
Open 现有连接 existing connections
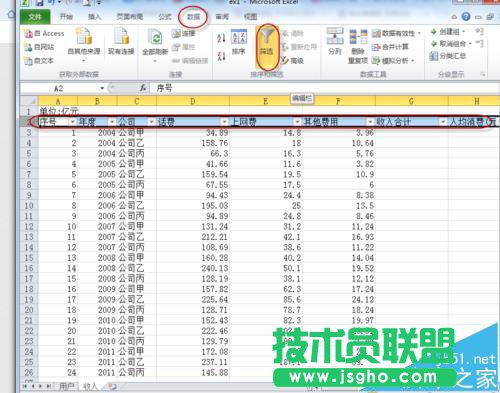[x=121, y=42]
